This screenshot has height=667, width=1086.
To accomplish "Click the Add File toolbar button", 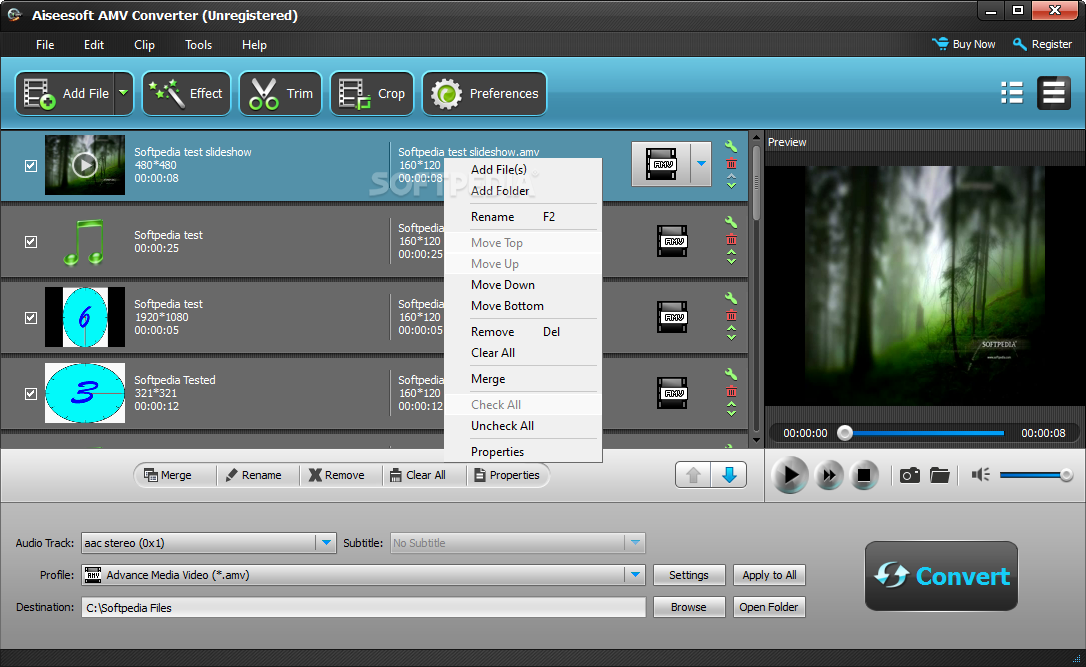I will click(64, 94).
